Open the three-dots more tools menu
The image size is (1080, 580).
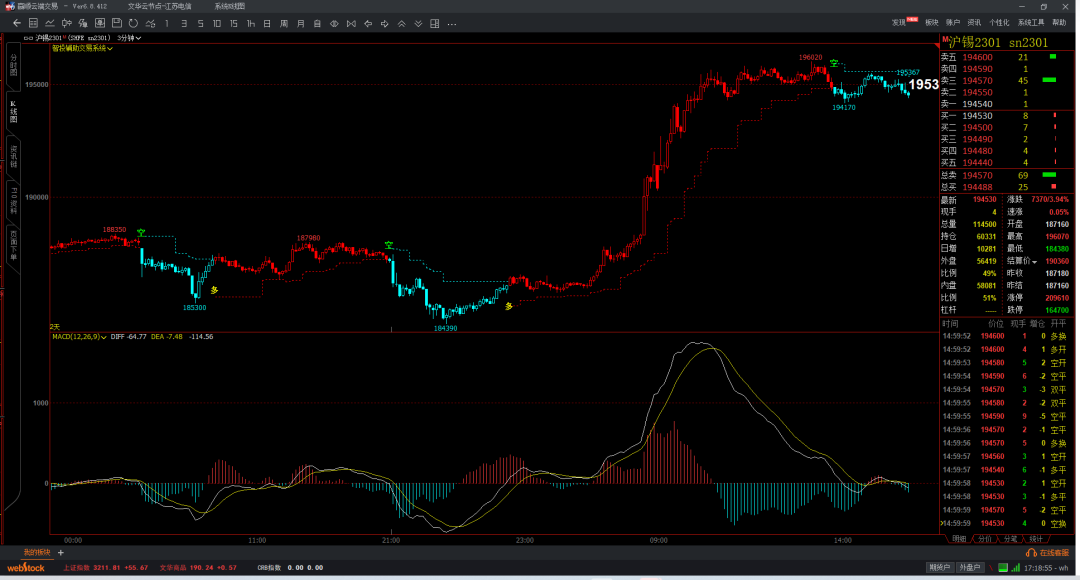point(452,23)
